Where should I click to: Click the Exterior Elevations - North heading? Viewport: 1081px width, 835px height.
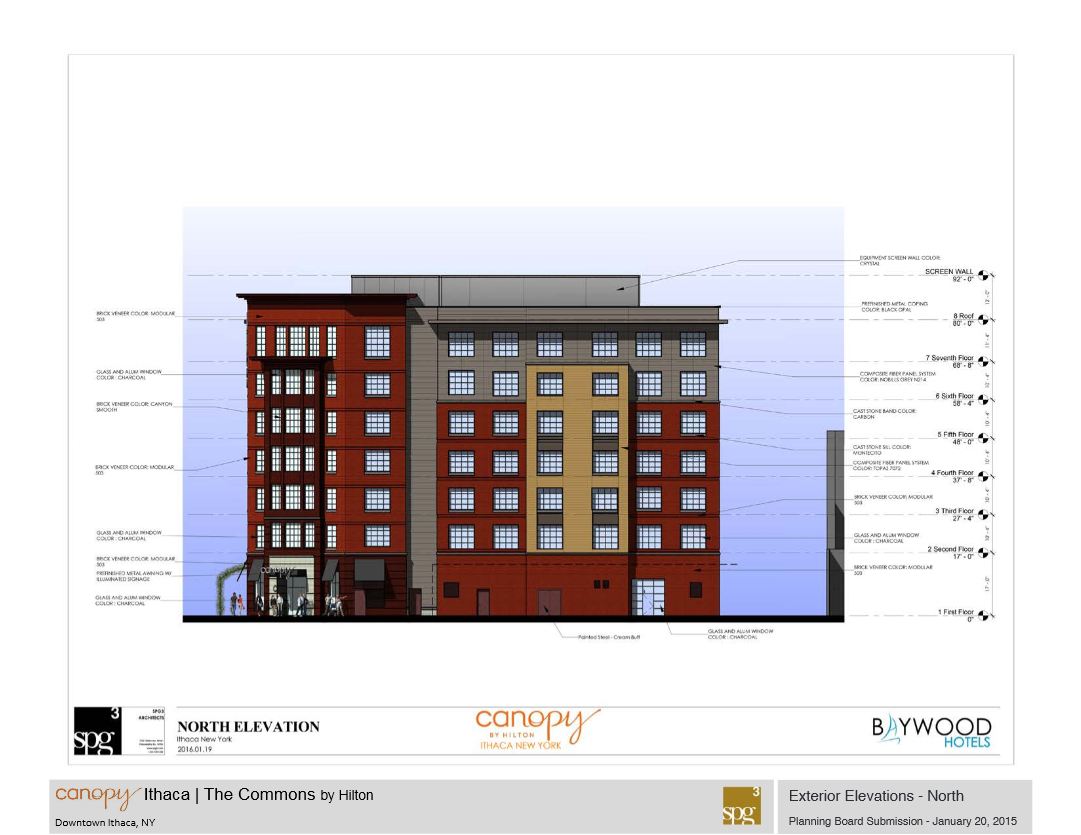(876, 796)
